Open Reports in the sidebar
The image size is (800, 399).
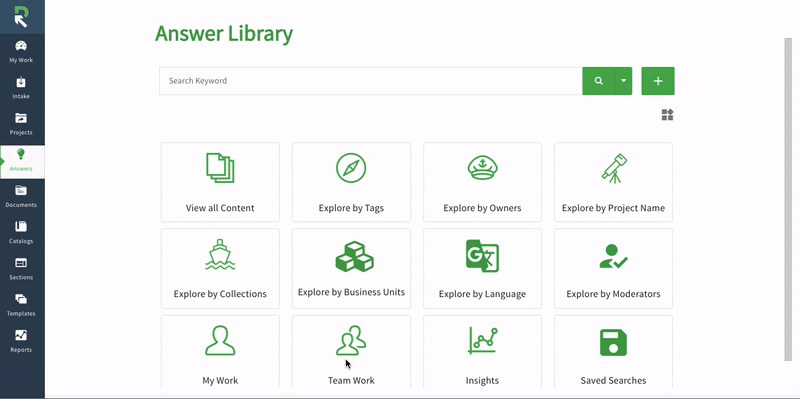21,342
